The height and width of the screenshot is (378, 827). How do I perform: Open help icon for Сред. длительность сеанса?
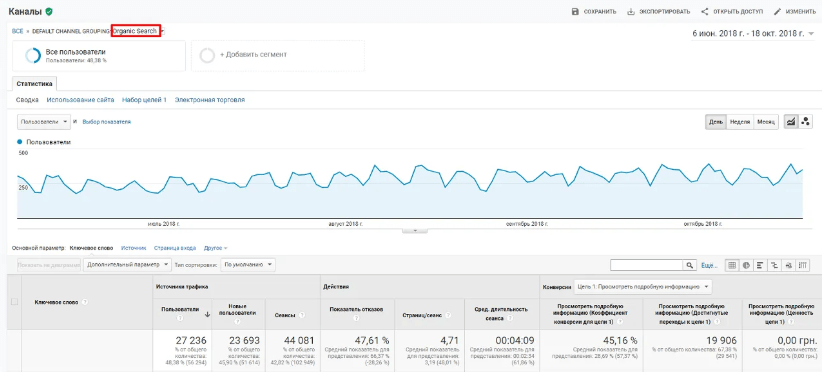511,318
